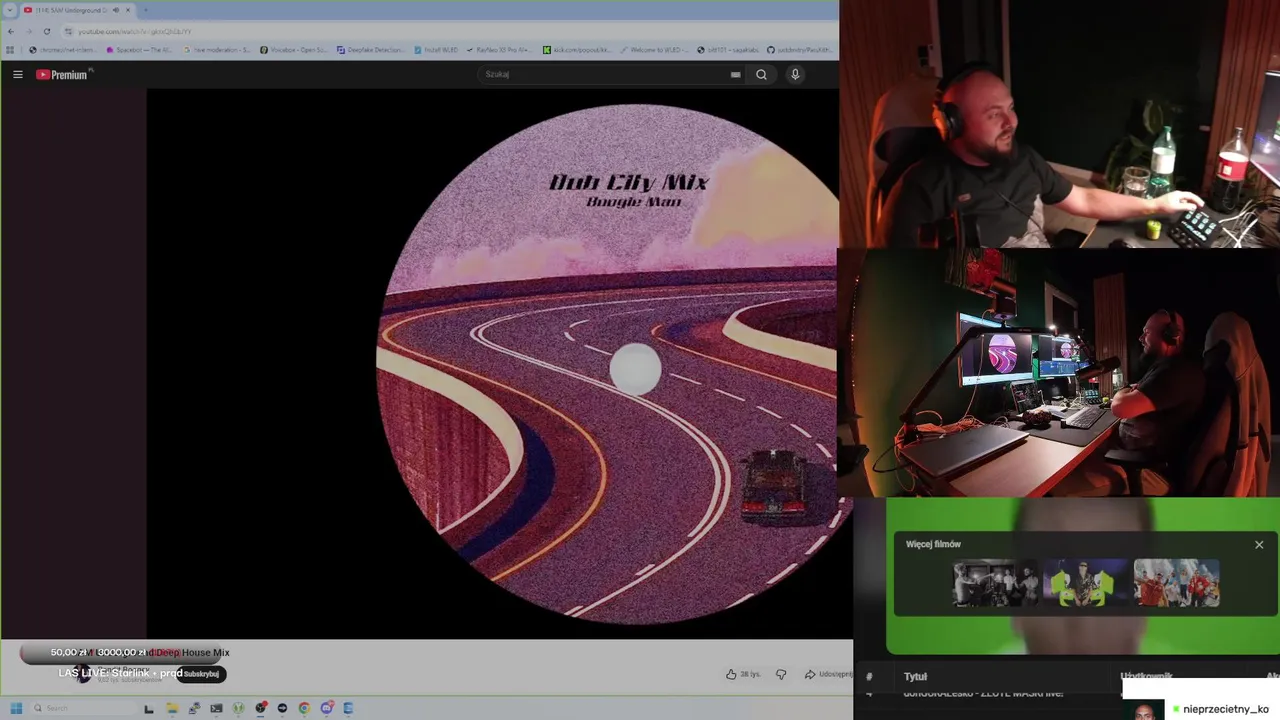This screenshot has width=1280, height=720.
Task: Open the green-frog costume video thumbnail
Action: (x=1086, y=583)
